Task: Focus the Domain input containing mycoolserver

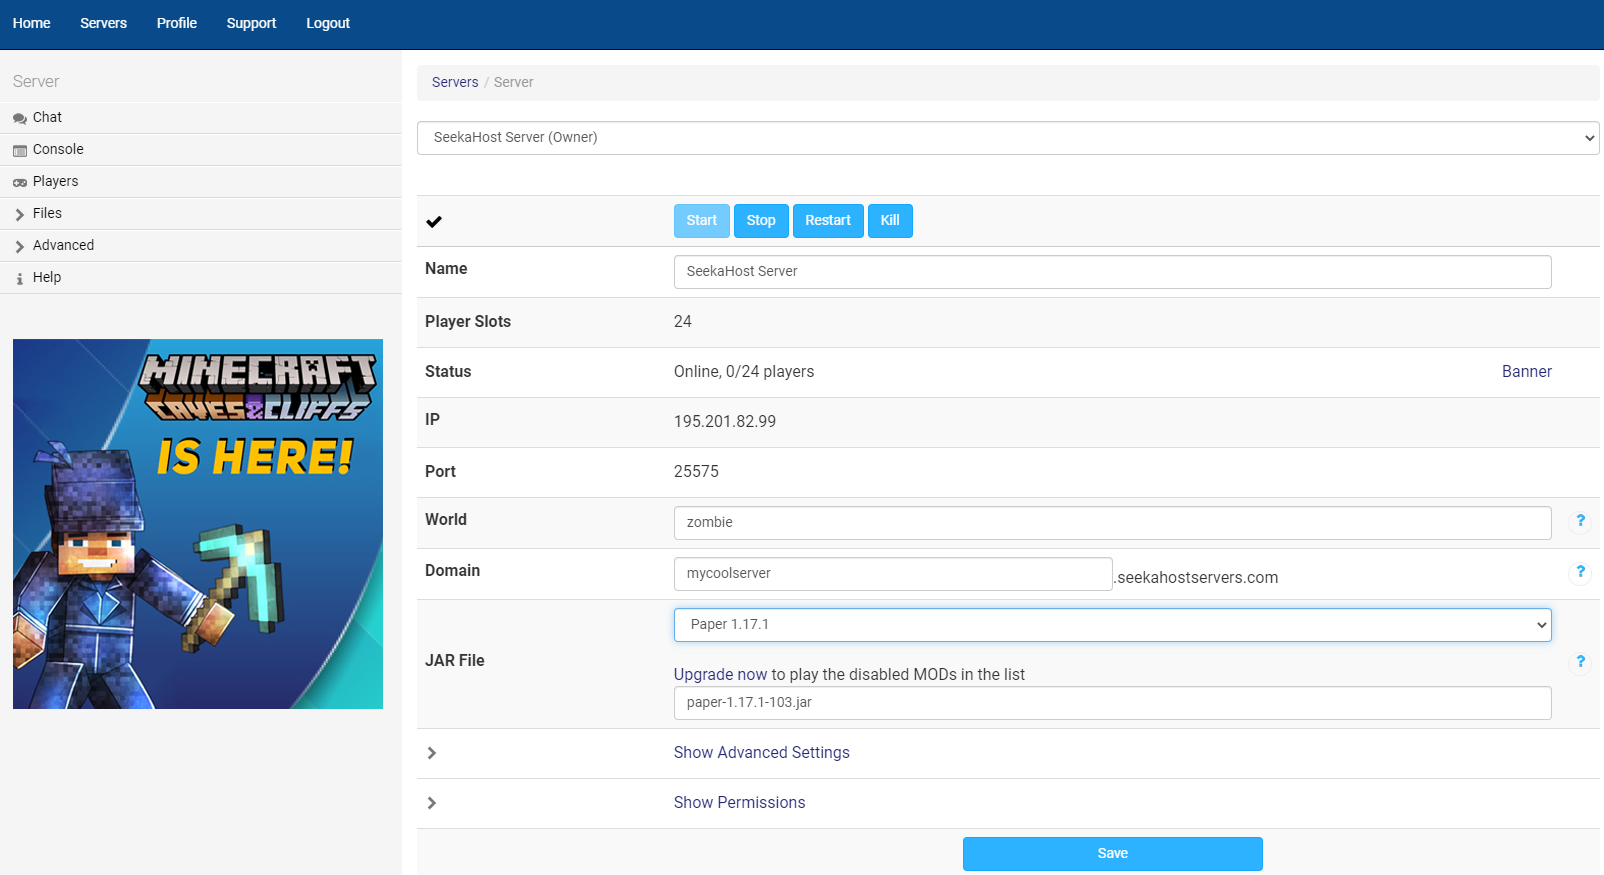Action: (893, 574)
